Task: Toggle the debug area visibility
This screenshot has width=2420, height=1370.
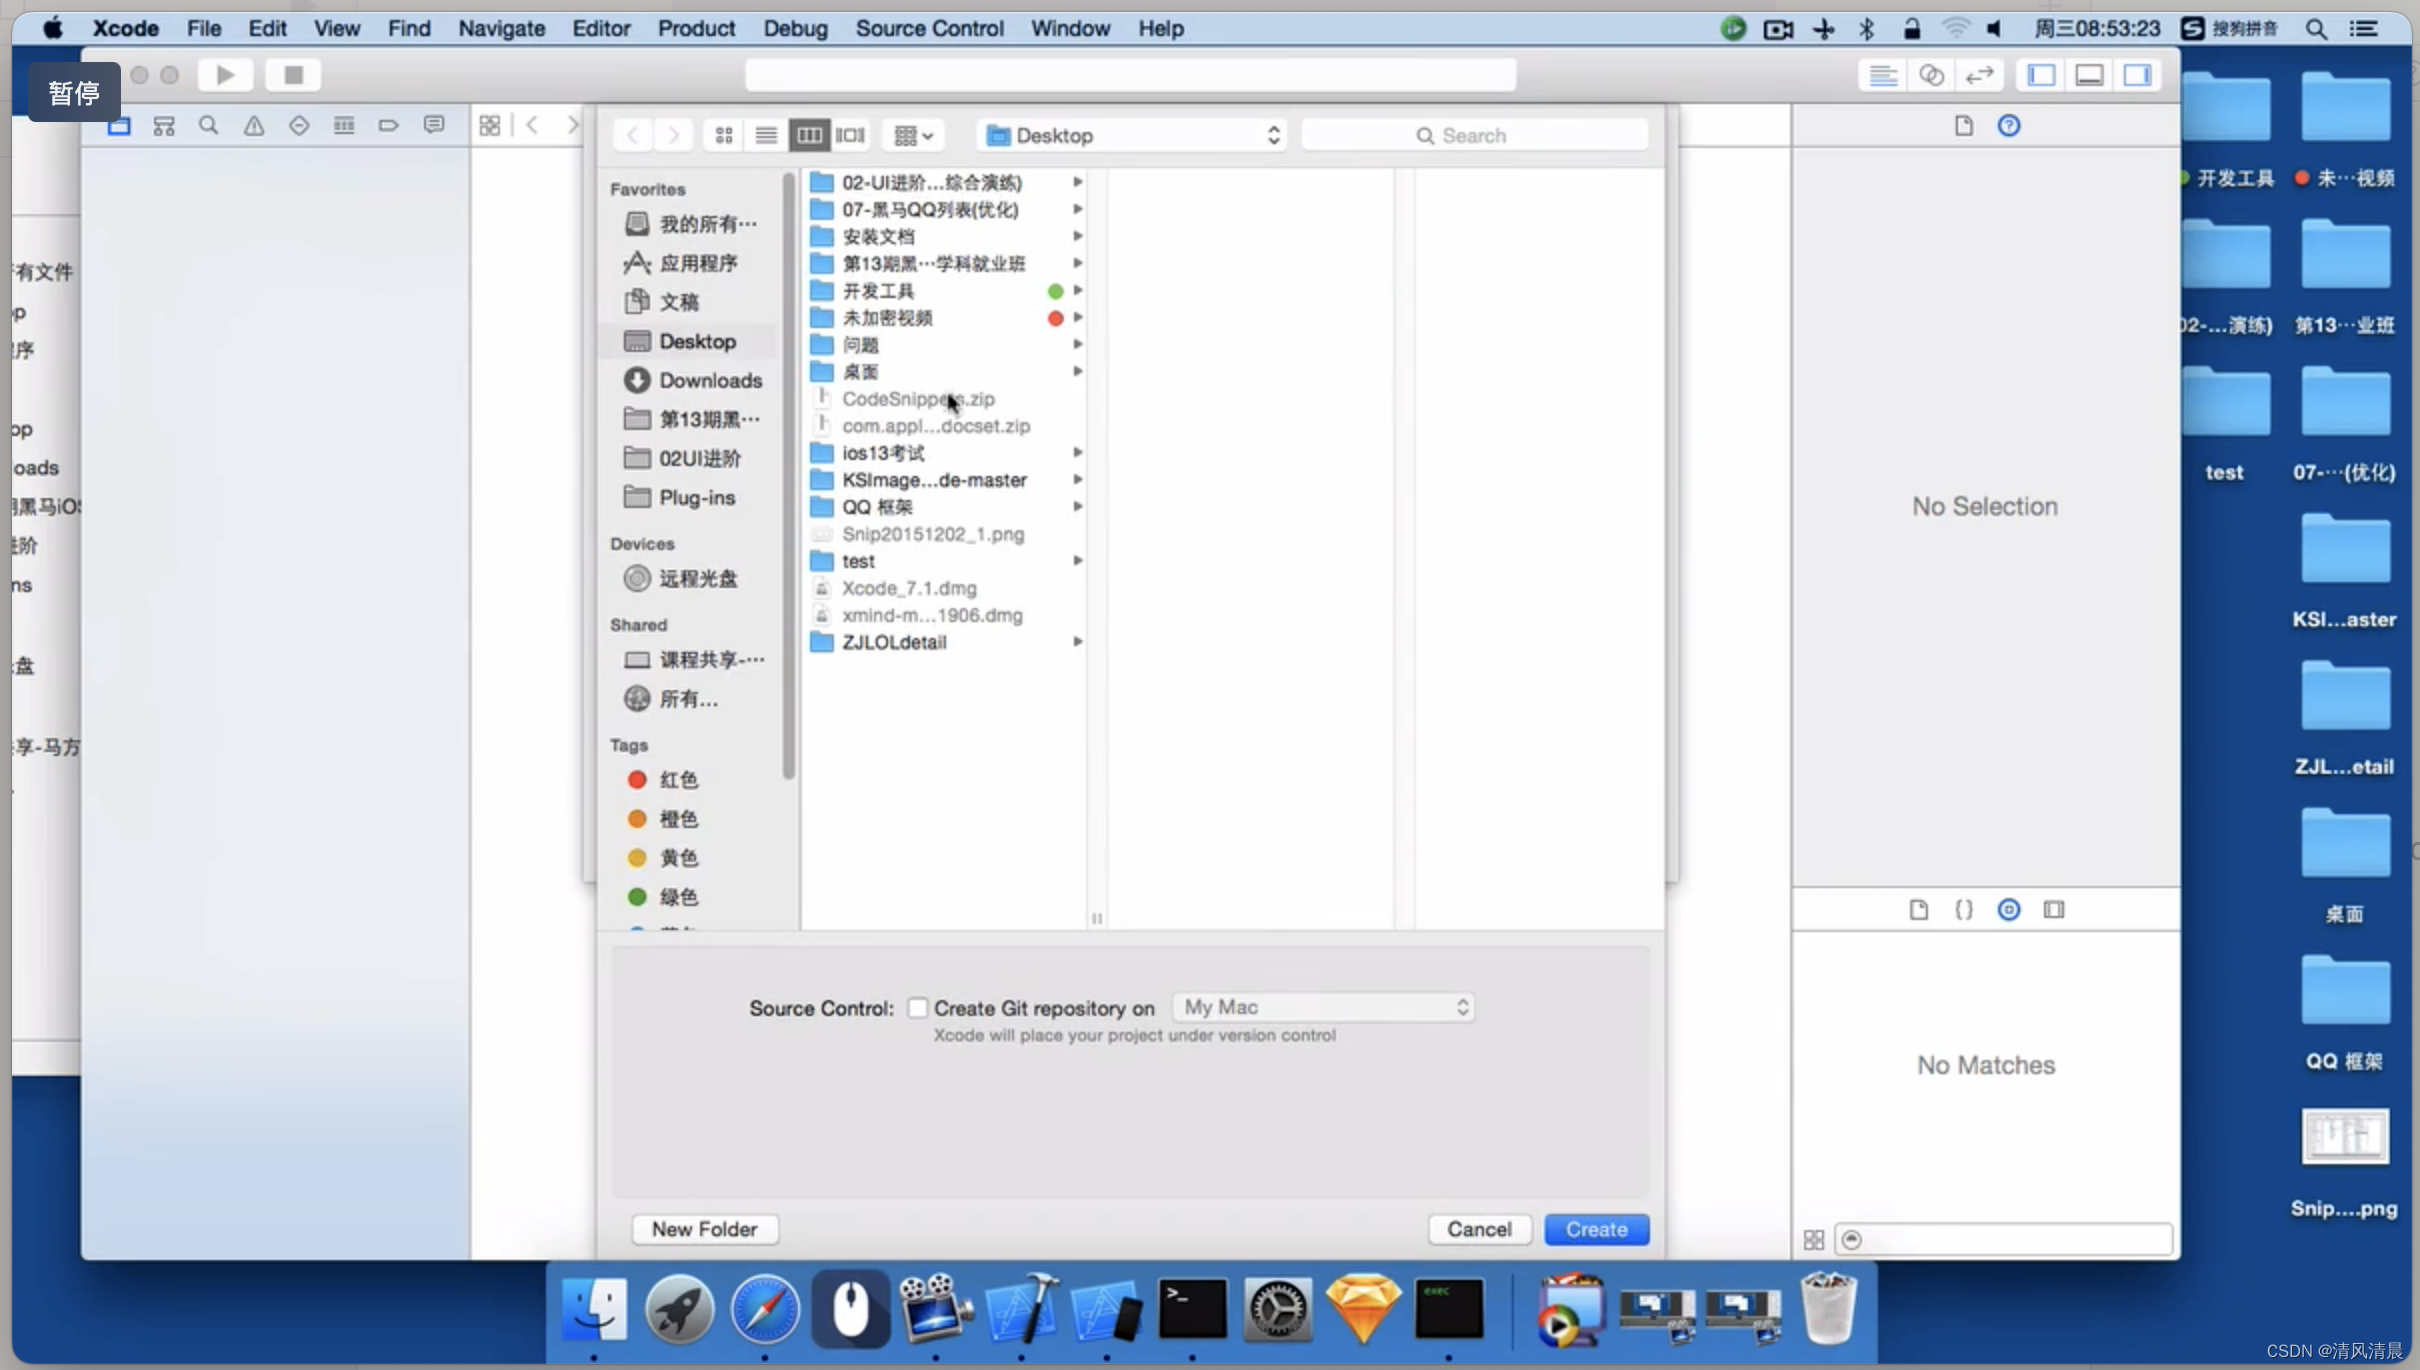Action: (x=2090, y=75)
